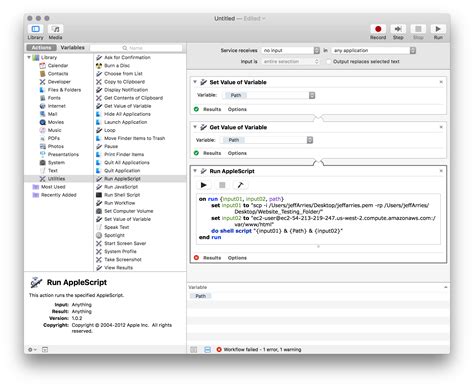Select the Spotlight action icon
Screen dimensions: 474x388
[x=99, y=235]
